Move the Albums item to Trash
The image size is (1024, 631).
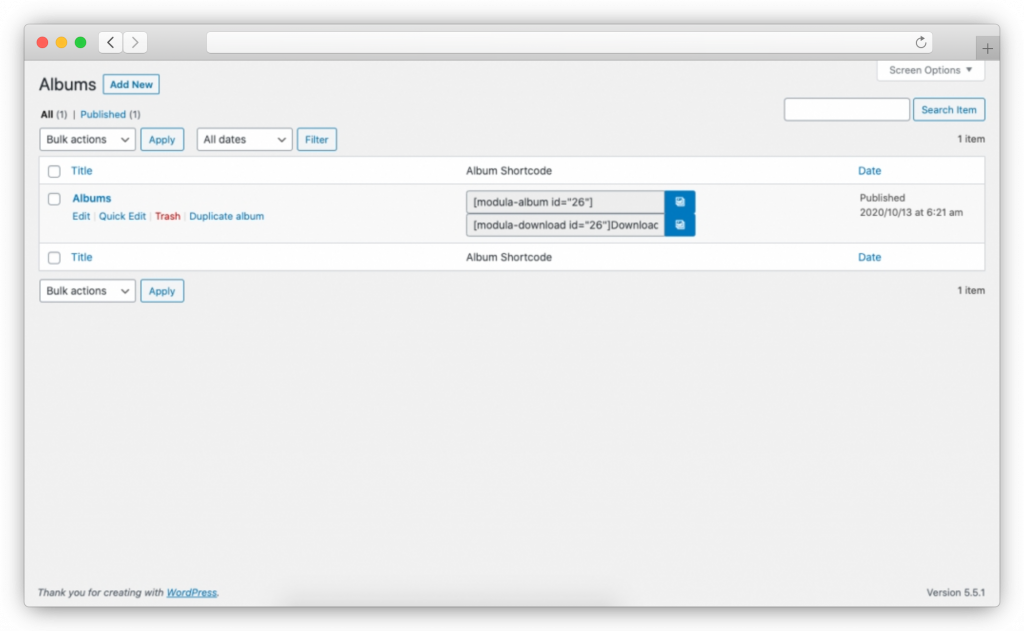(x=167, y=216)
